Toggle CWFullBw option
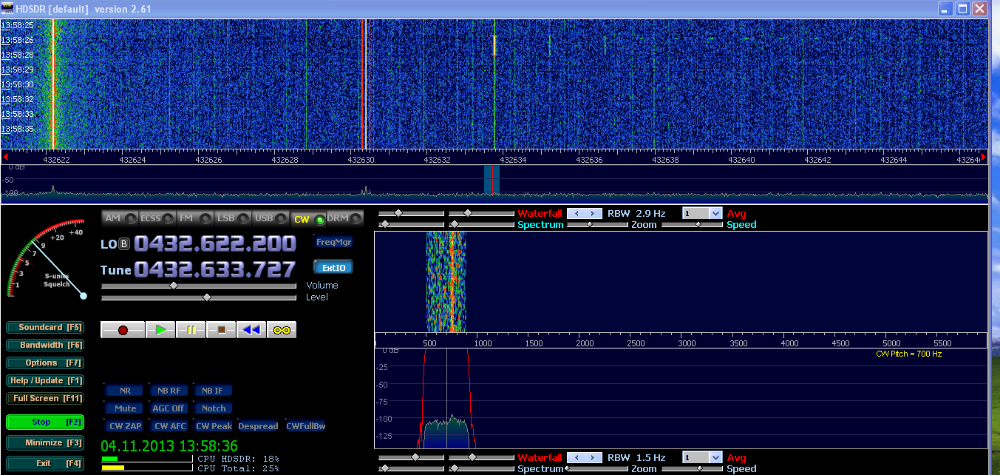1000x475 pixels. (305, 426)
